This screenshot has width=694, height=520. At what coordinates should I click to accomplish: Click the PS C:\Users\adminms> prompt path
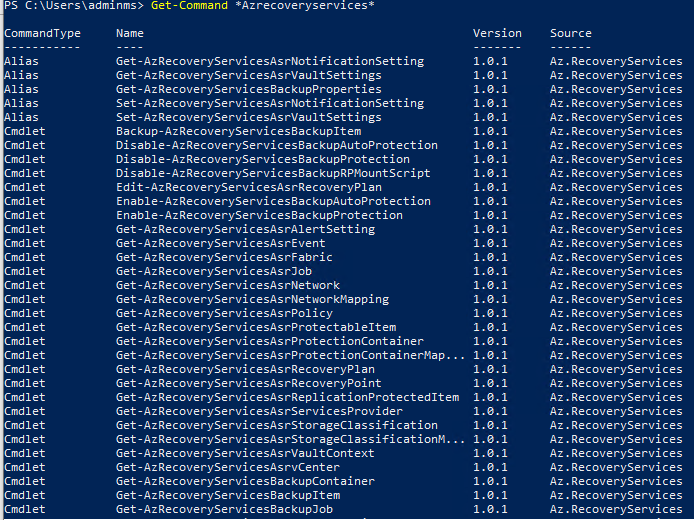pyautogui.click(x=74, y=6)
